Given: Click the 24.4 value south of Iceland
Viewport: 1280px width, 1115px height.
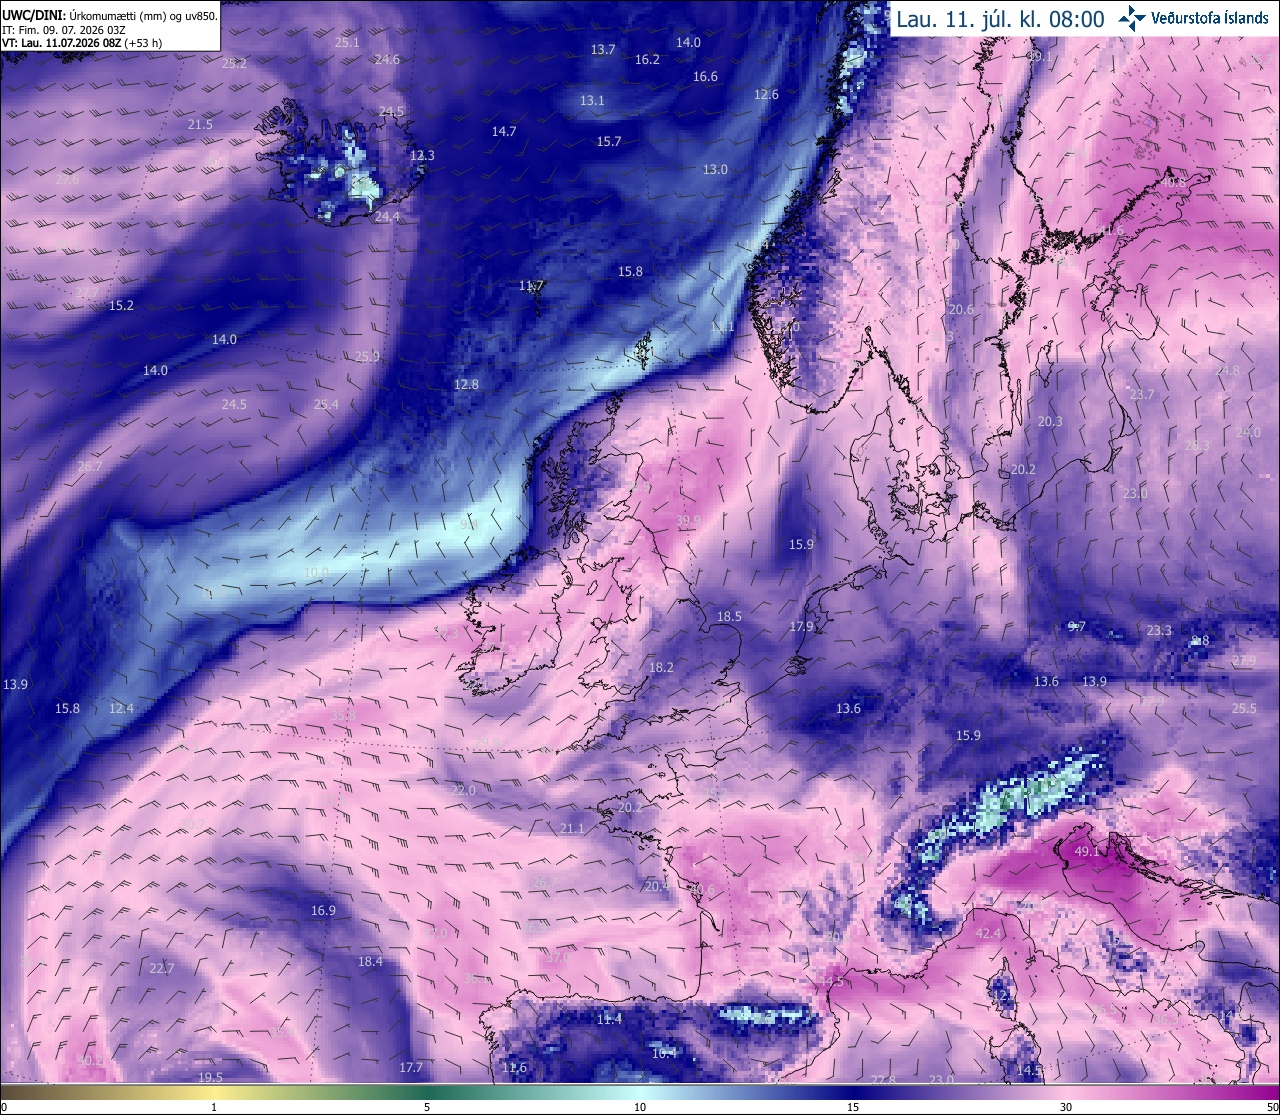Looking at the screenshot, I should 387,216.
